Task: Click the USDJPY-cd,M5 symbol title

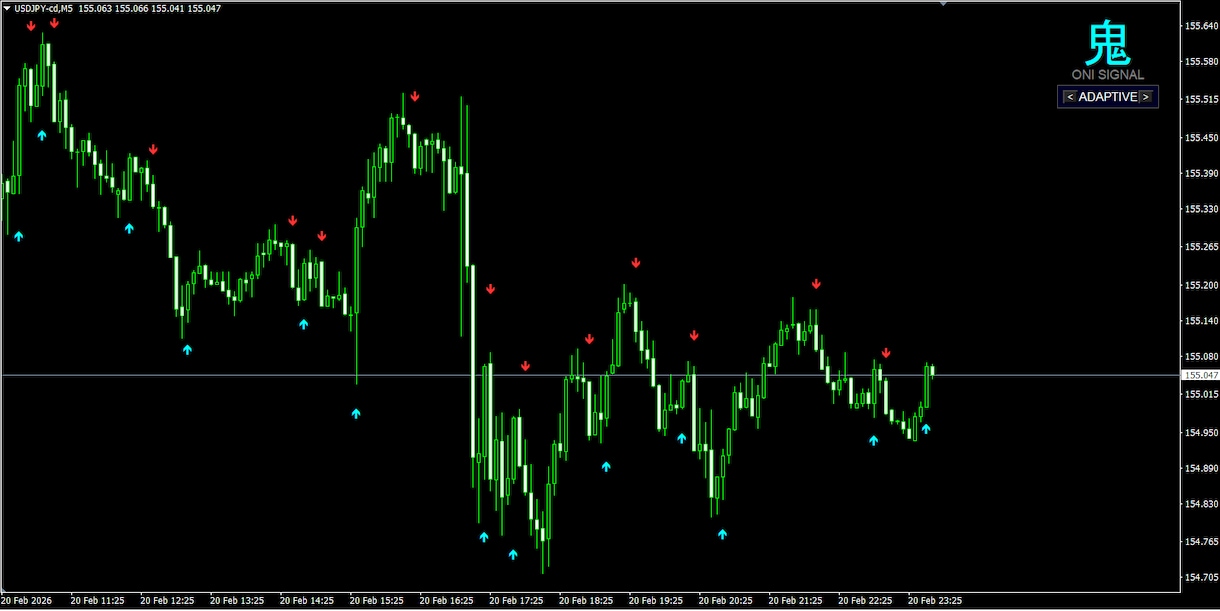Action: point(43,8)
